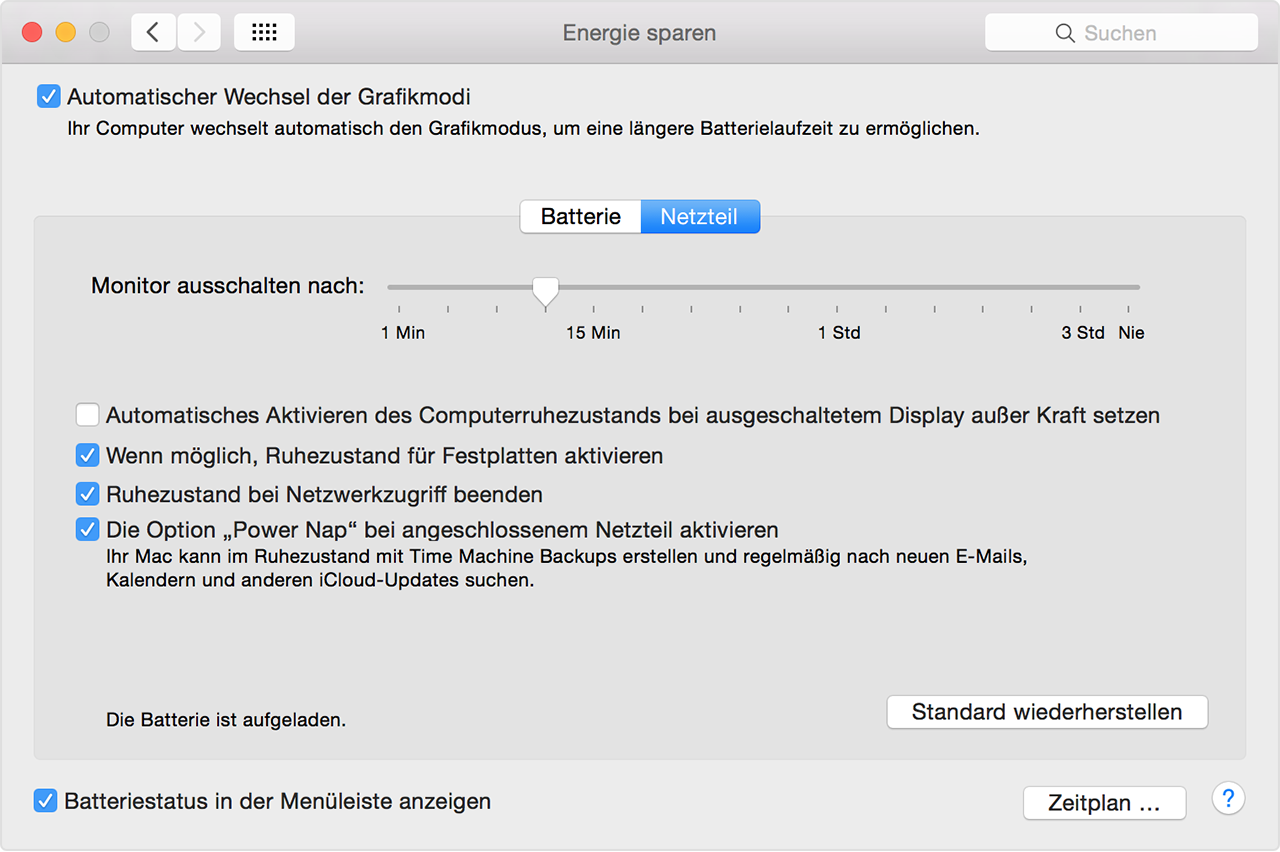Click the back navigation arrow

154,33
